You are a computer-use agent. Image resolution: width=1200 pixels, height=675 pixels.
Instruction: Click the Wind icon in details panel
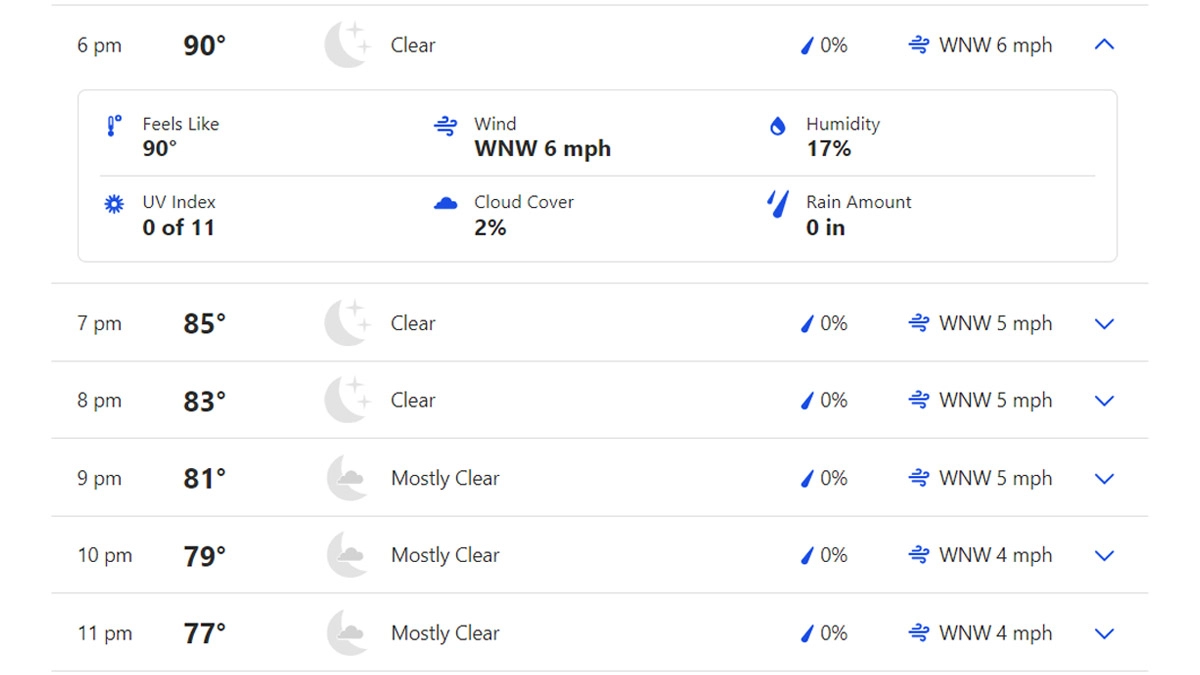pos(445,126)
